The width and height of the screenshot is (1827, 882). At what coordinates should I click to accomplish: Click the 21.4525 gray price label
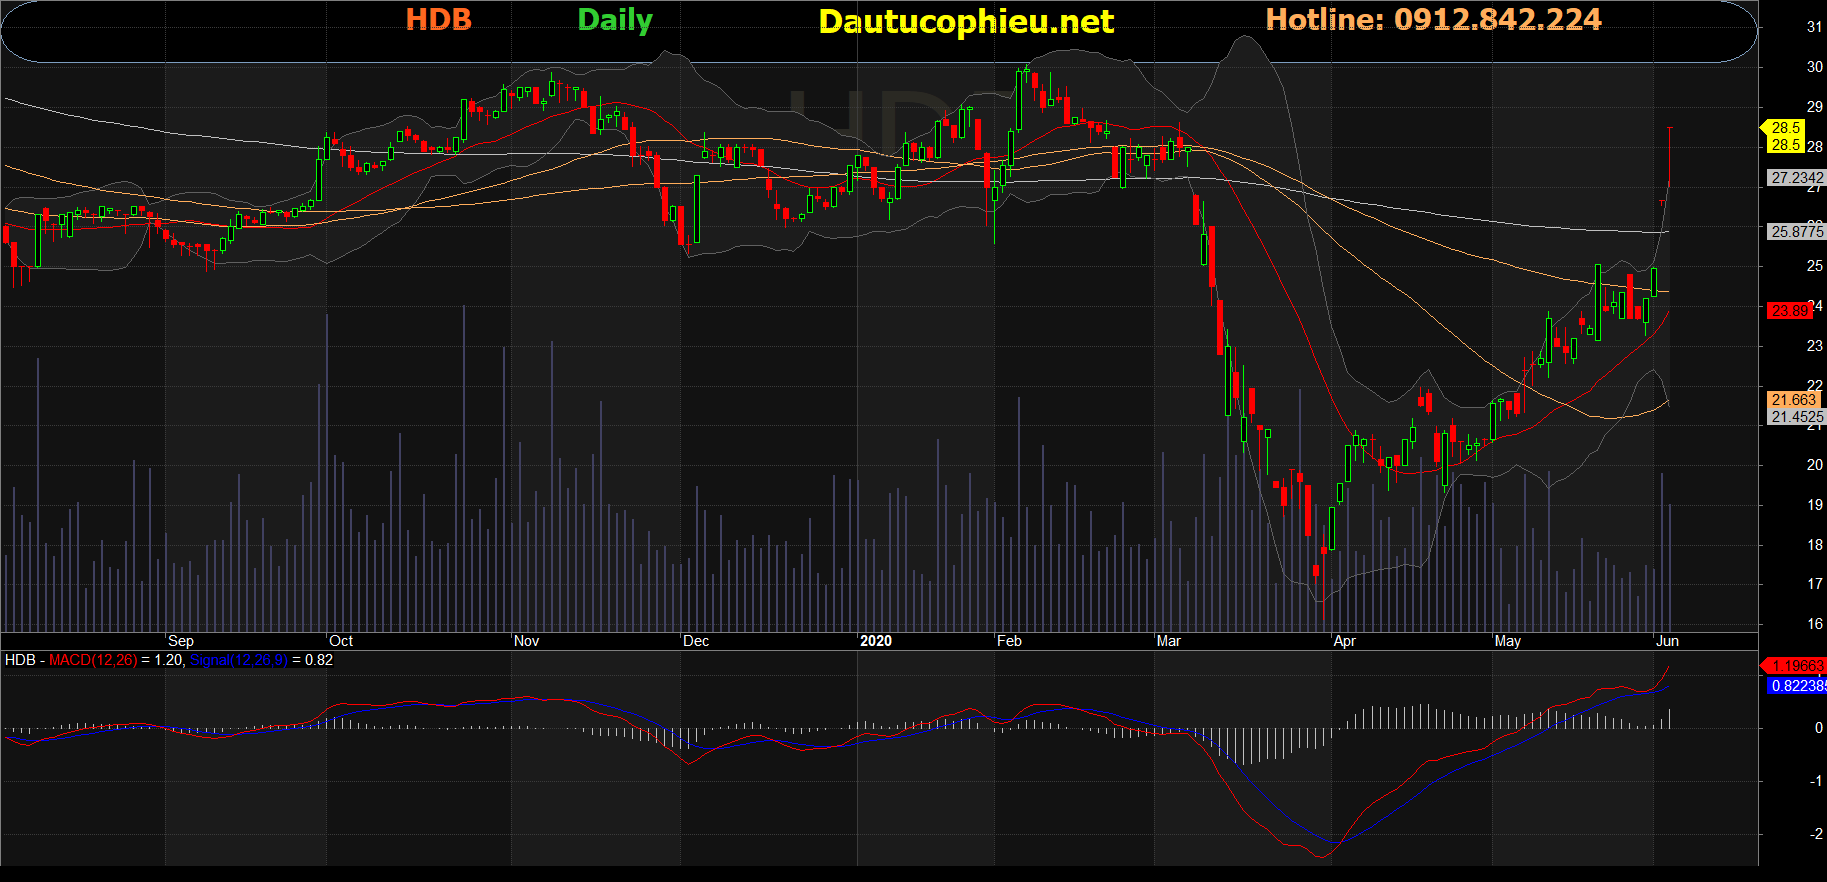coord(1796,417)
